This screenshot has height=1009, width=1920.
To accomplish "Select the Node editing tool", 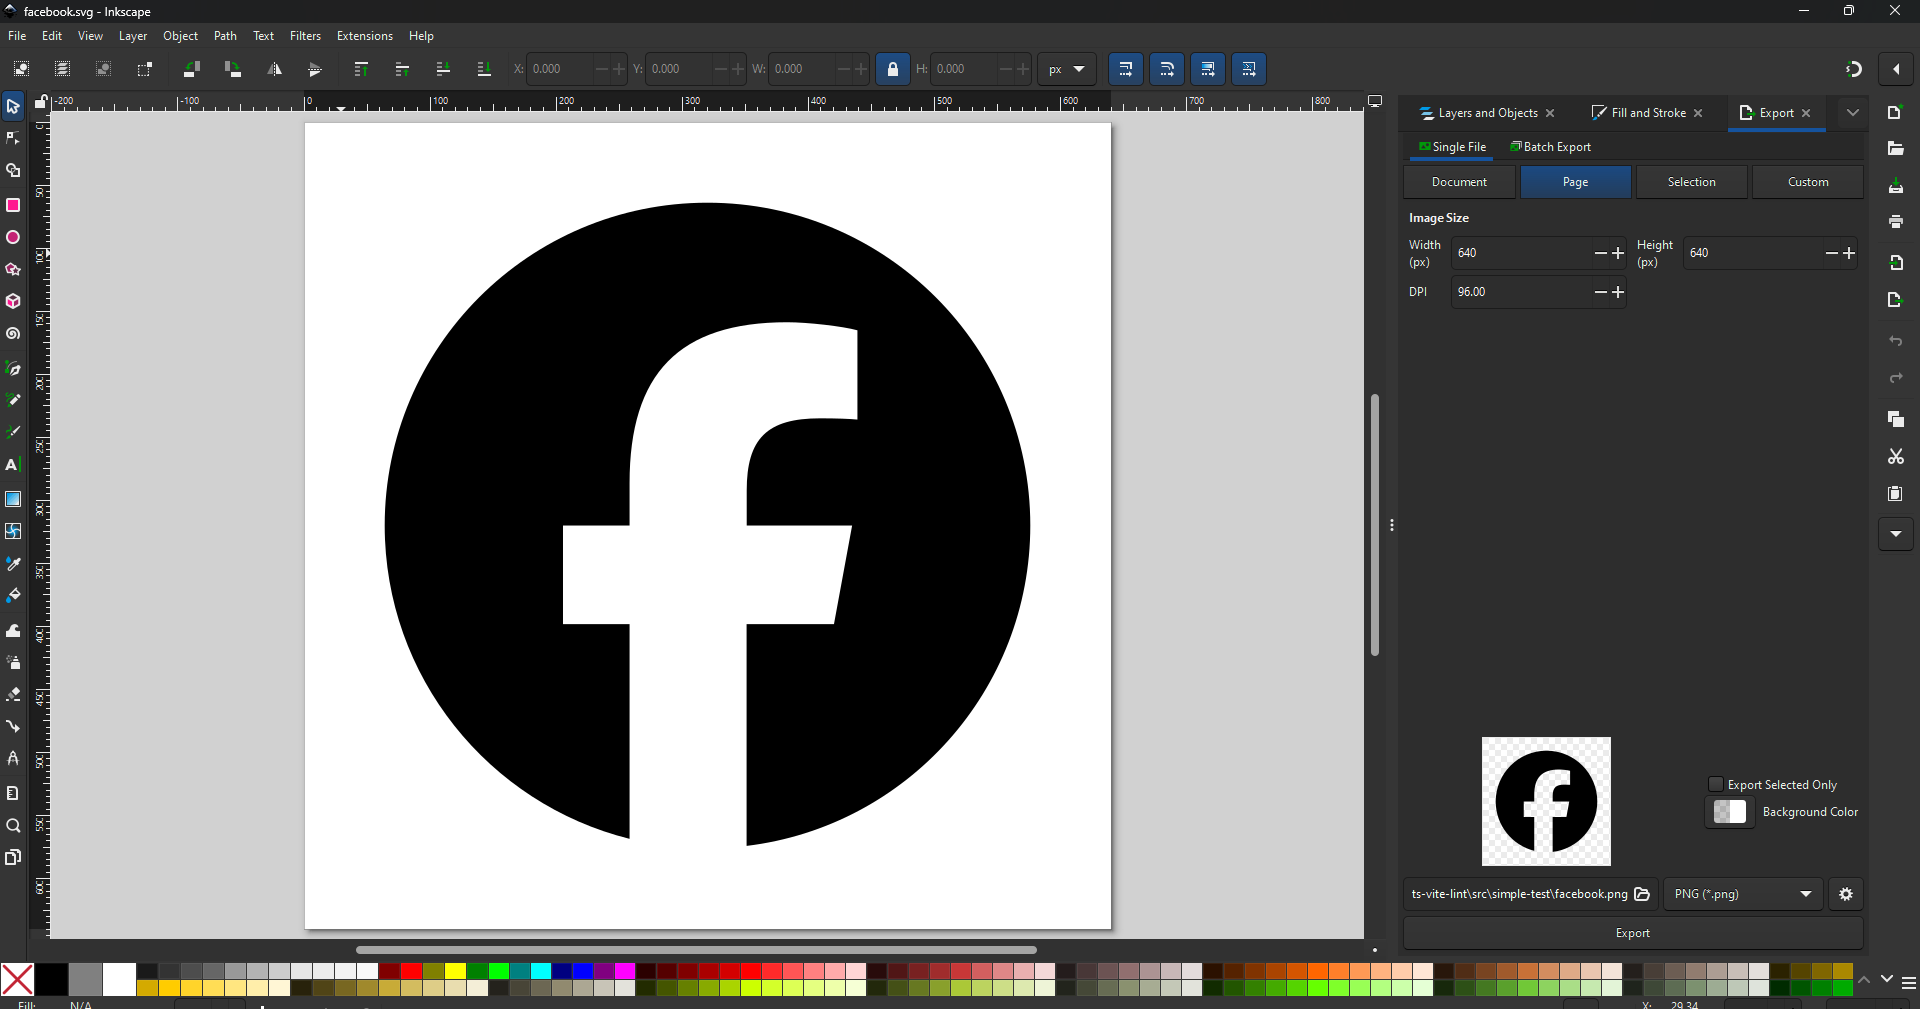I will (13, 139).
